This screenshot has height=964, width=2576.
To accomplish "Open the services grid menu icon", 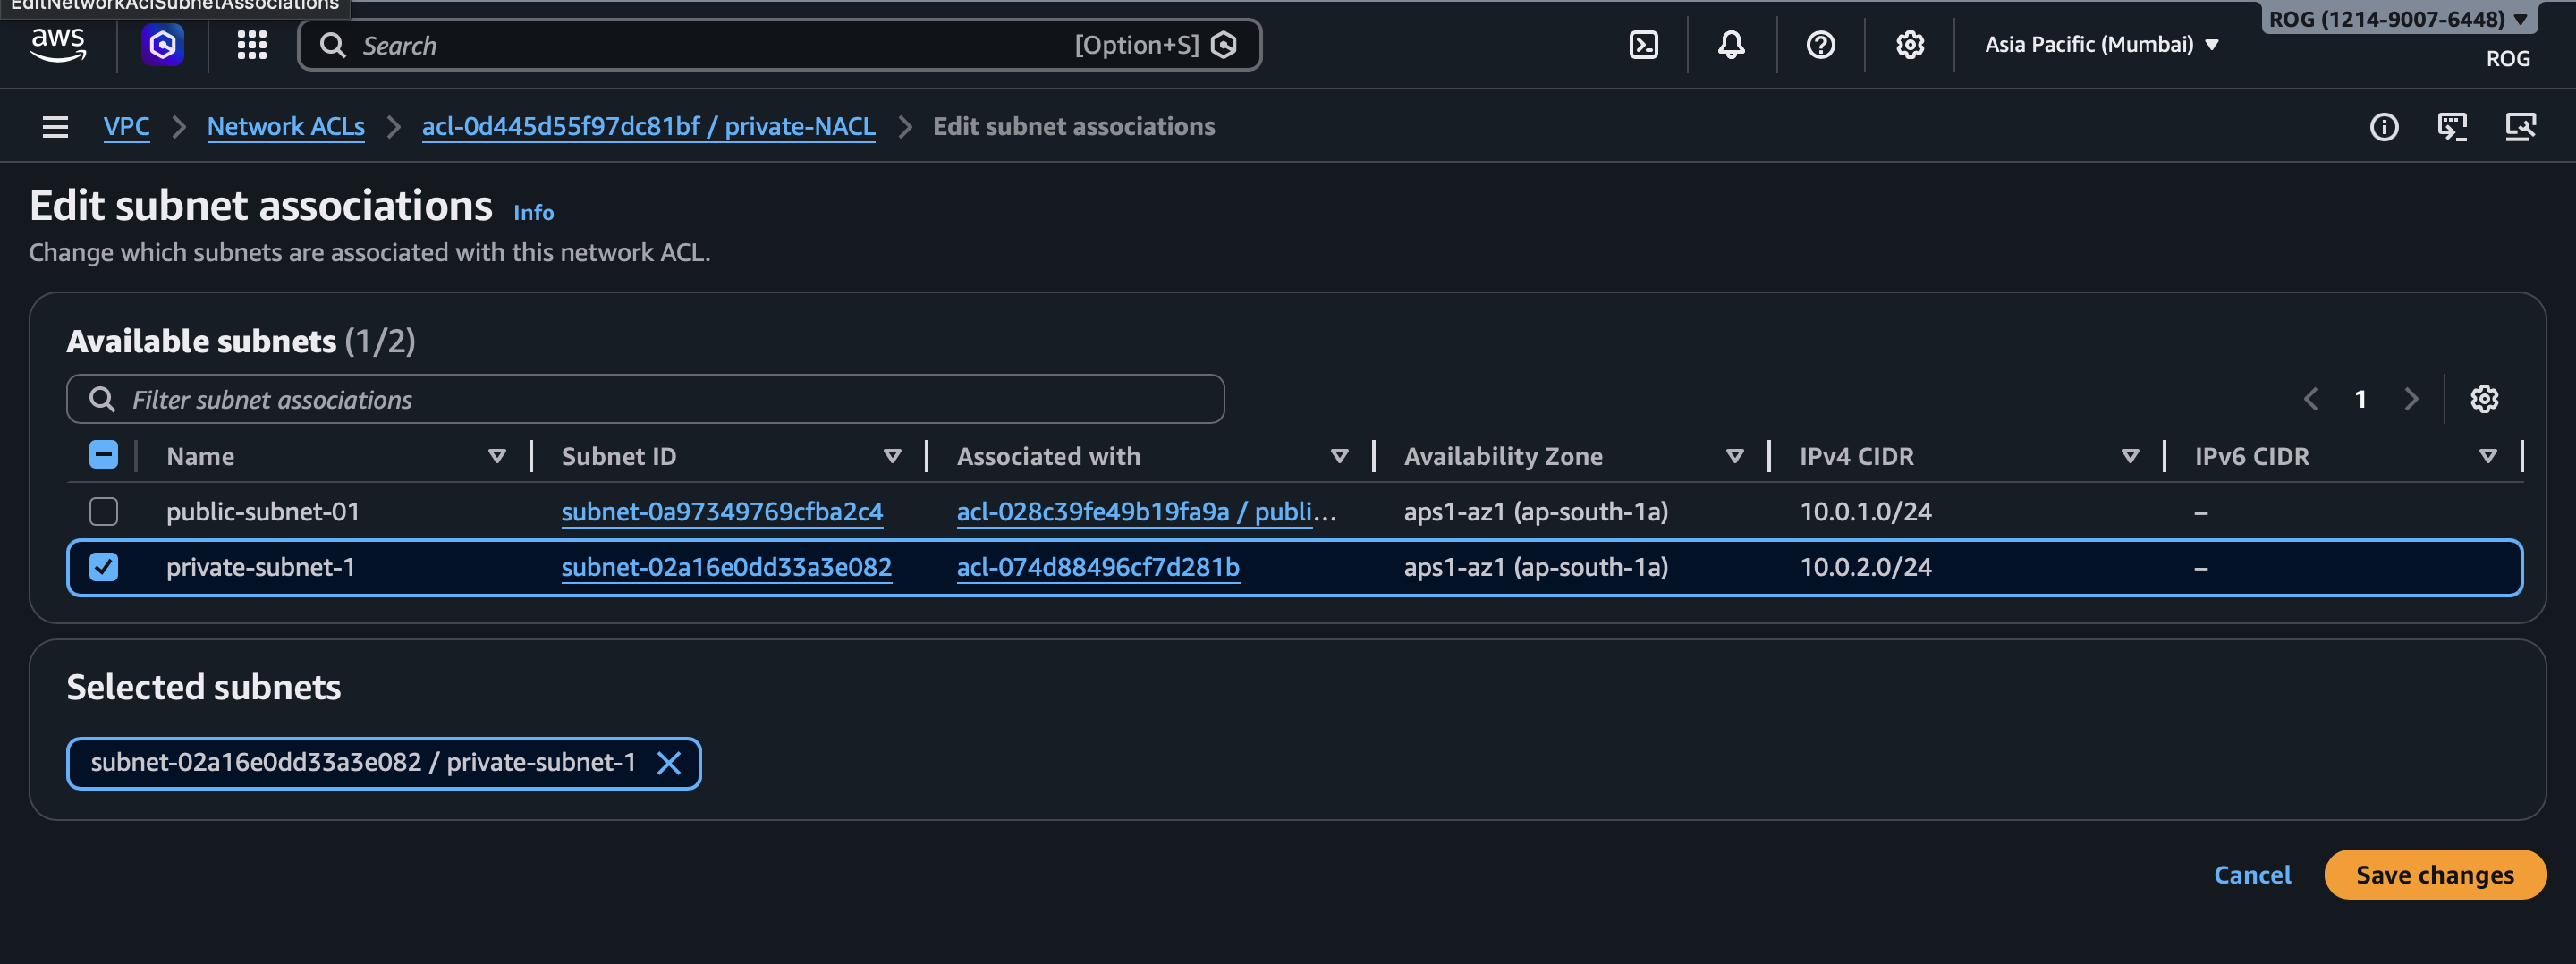I will point(252,45).
